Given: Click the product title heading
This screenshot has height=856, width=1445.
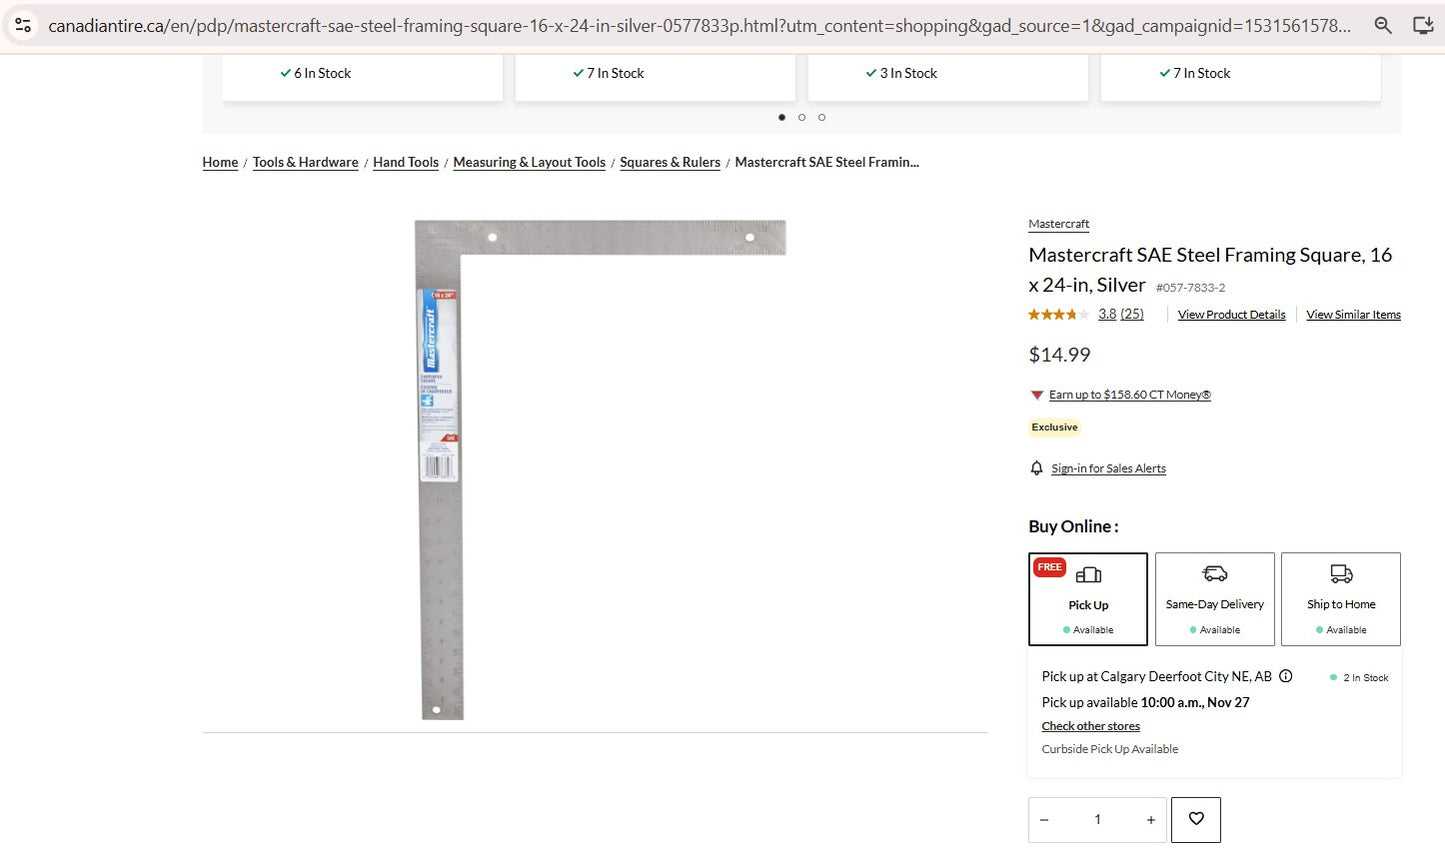Looking at the screenshot, I should [x=1210, y=270].
